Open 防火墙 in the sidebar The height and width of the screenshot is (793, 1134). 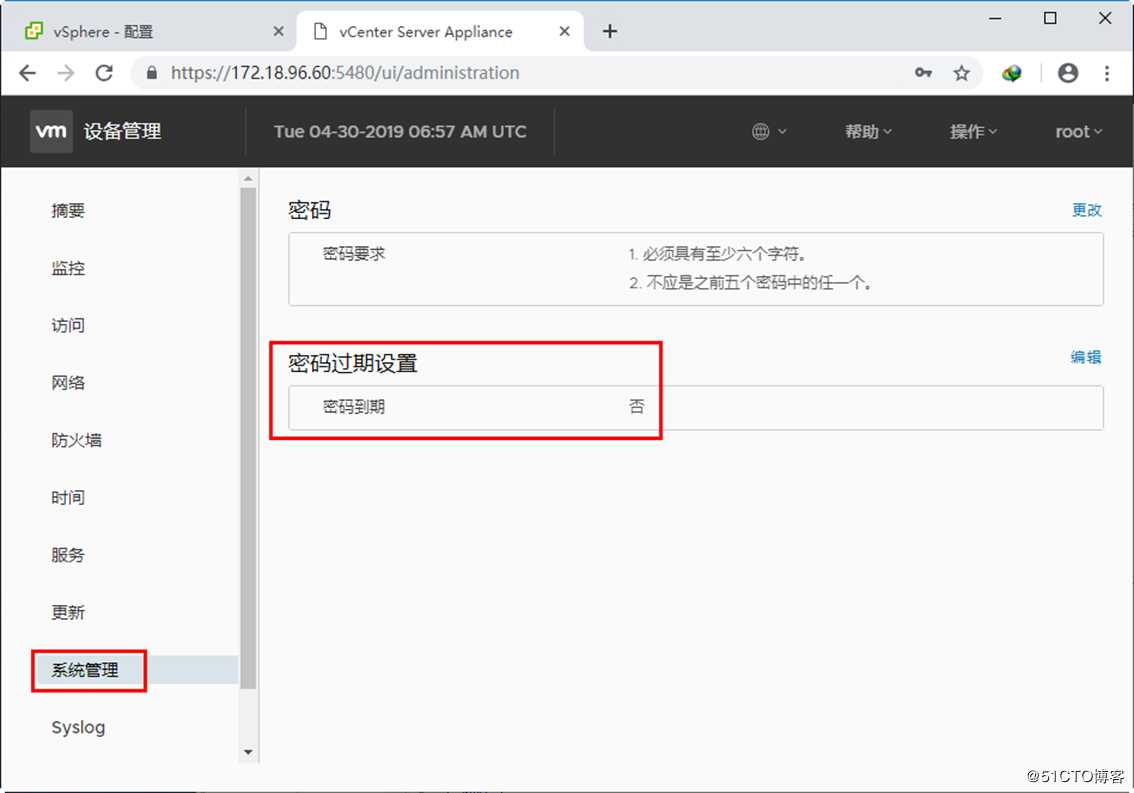76,440
